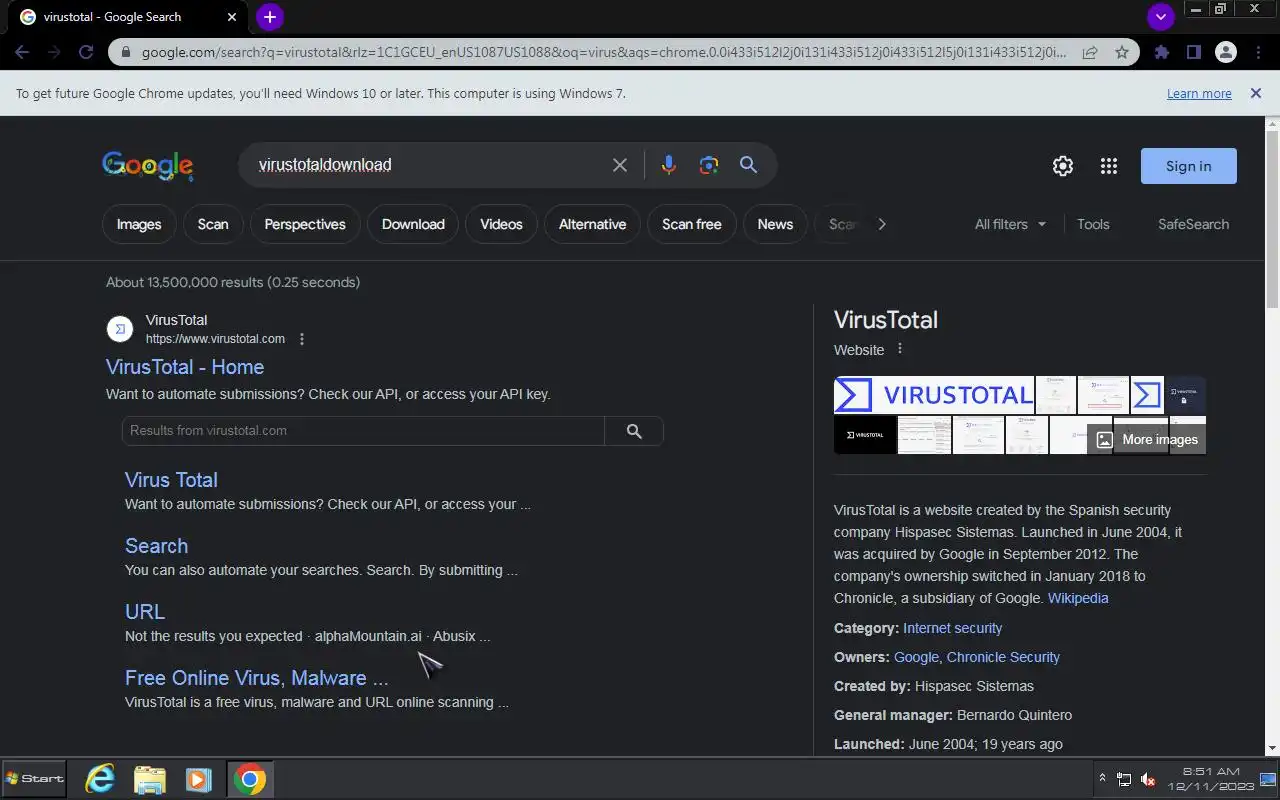1280x800 pixels.
Task: Open knowledge panel more options menu
Action: [899, 349]
